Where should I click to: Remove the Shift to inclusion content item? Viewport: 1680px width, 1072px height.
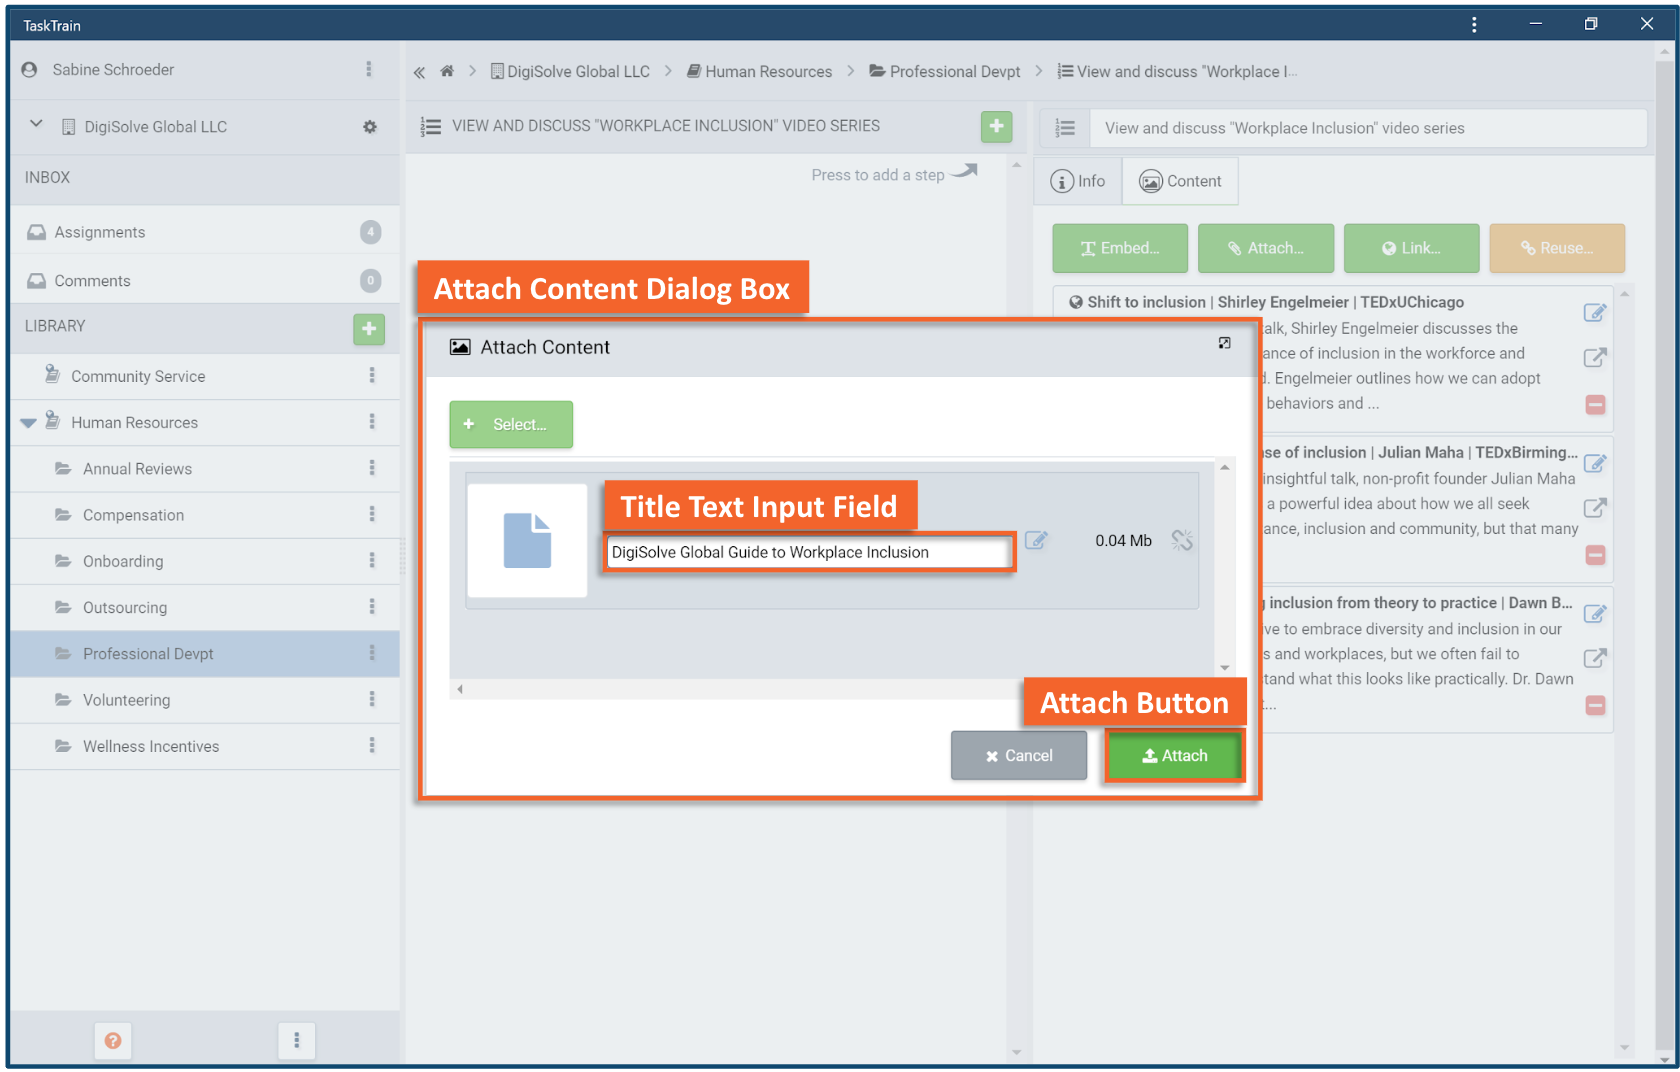(1595, 404)
